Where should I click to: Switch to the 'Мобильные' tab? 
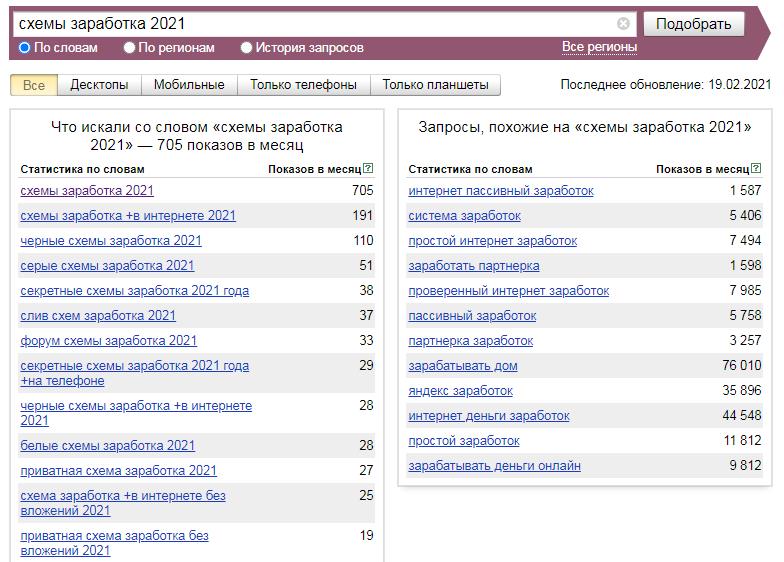pyautogui.click(x=189, y=85)
